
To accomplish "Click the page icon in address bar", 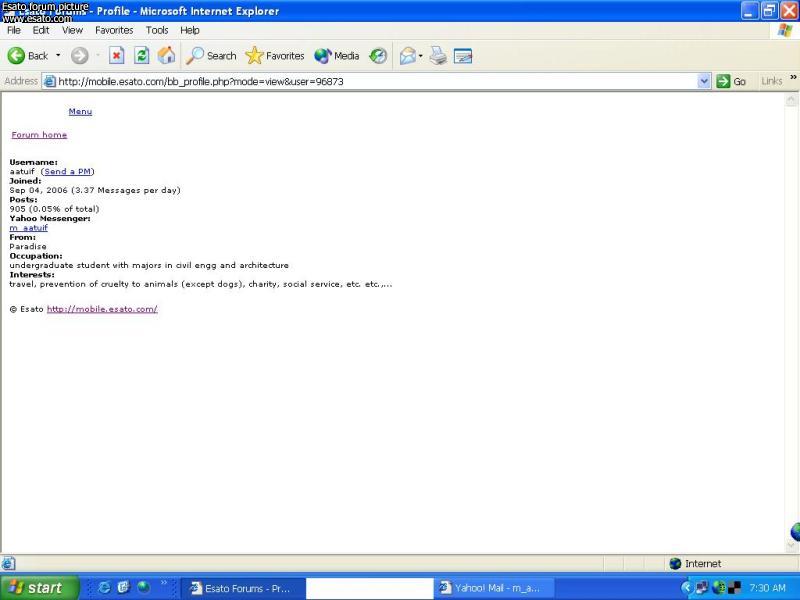I will pyautogui.click(x=49, y=82).
